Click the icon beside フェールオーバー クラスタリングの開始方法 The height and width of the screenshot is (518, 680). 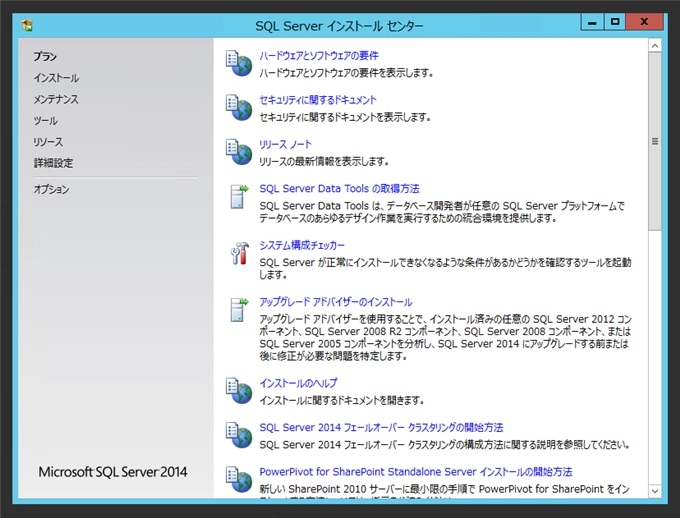tap(239, 435)
